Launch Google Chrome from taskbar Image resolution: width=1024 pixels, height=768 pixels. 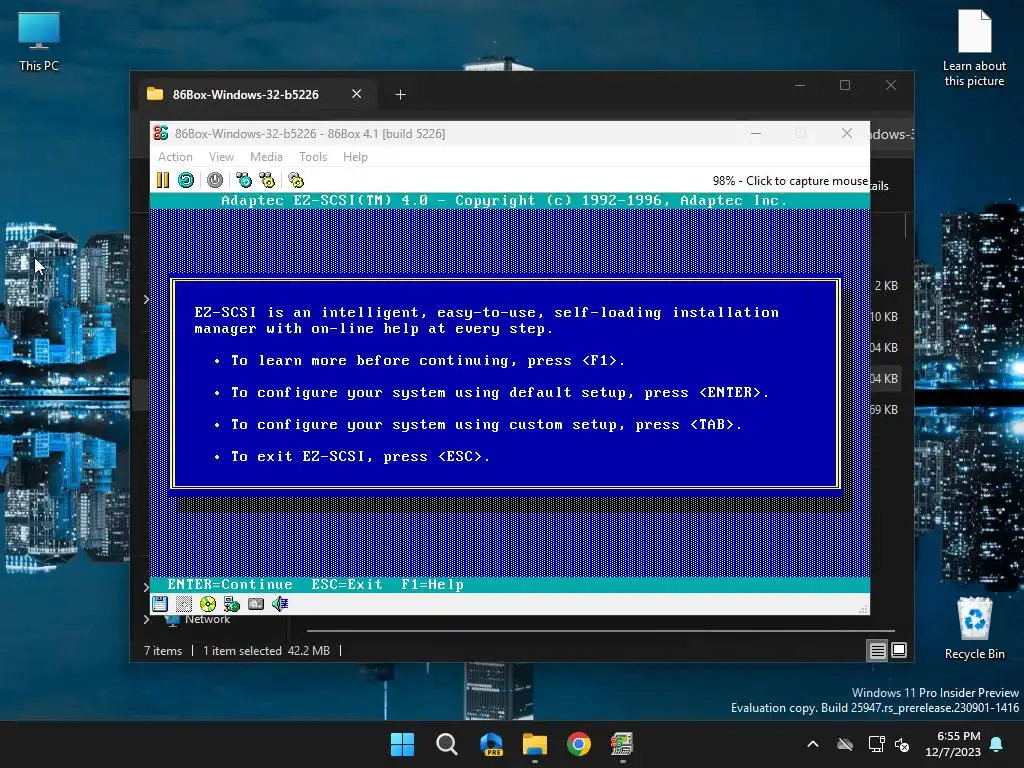tap(579, 744)
